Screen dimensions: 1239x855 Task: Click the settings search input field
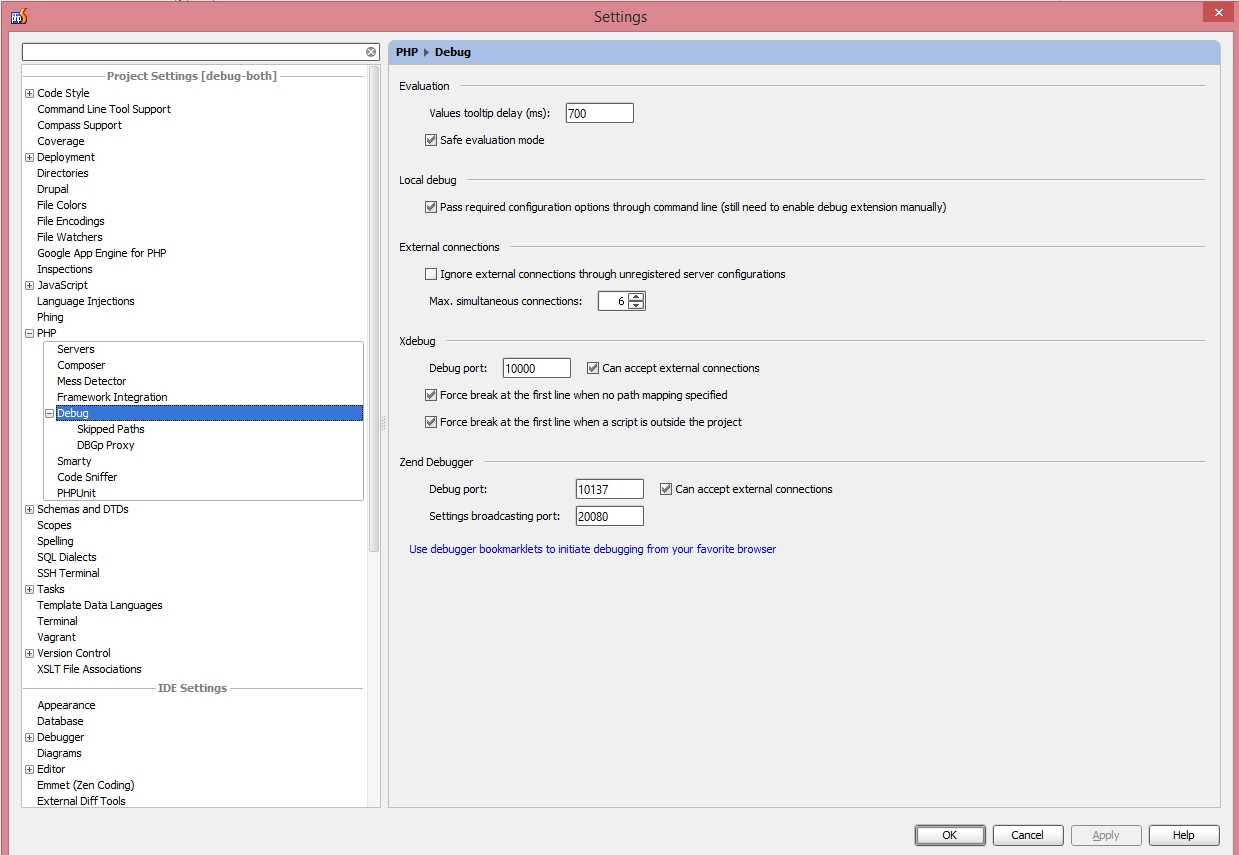coord(194,52)
